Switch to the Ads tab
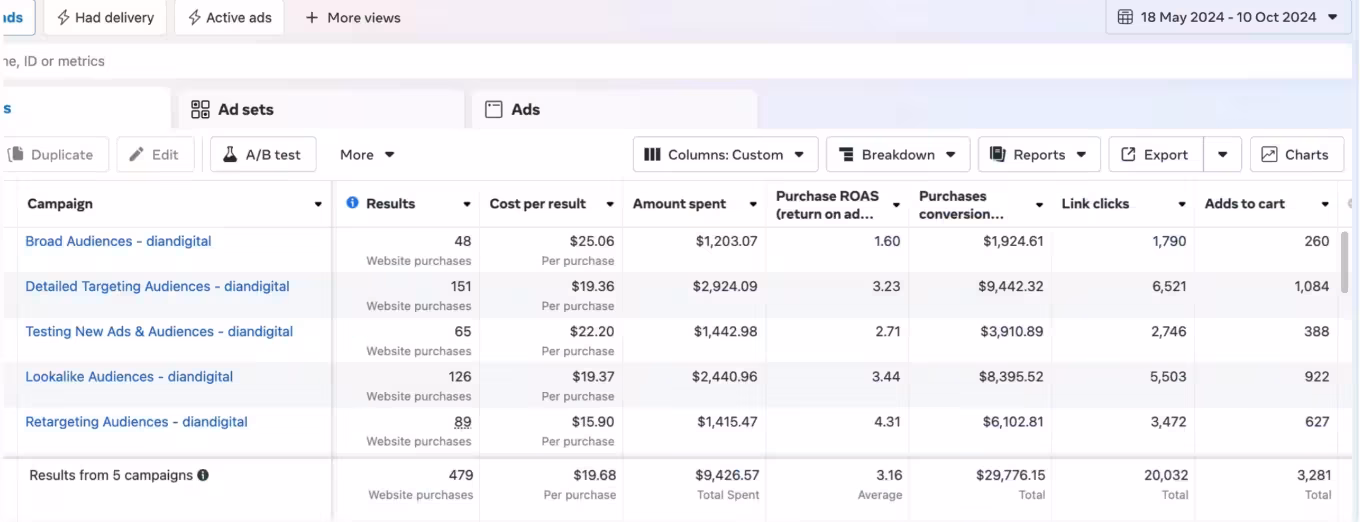 (614, 109)
